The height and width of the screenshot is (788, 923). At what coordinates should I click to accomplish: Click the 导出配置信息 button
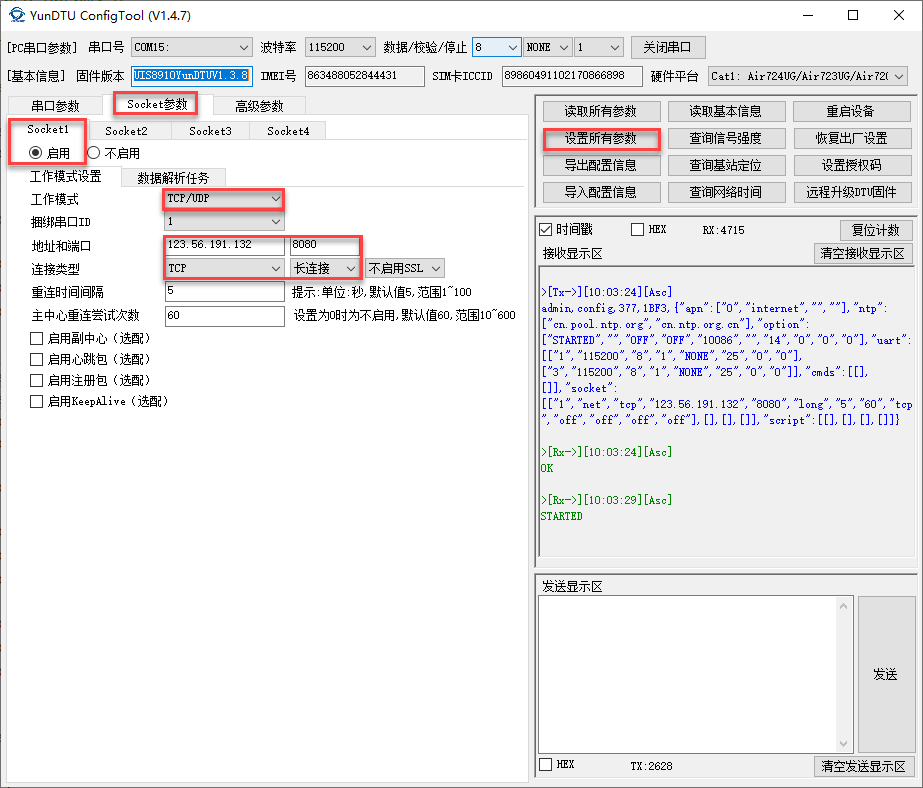(x=601, y=165)
